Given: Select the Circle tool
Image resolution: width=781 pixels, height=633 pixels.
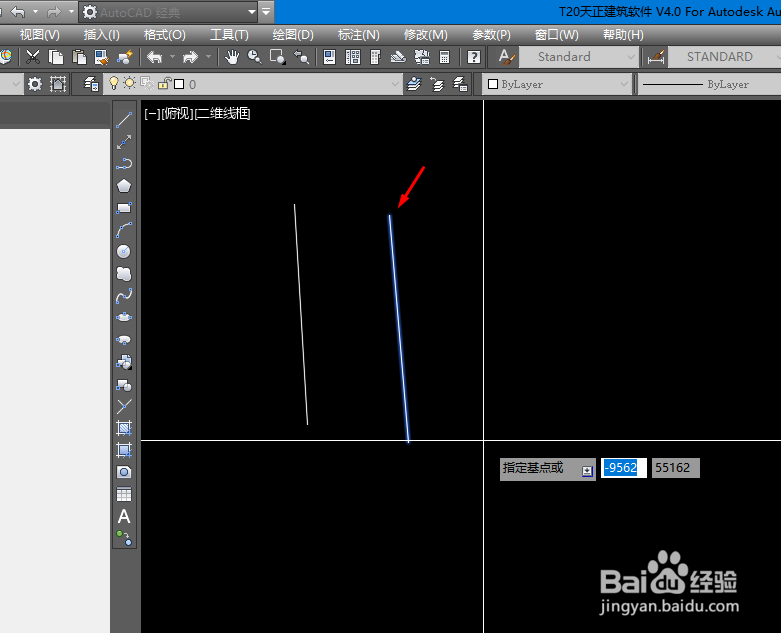Looking at the screenshot, I should tap(124, 252).
